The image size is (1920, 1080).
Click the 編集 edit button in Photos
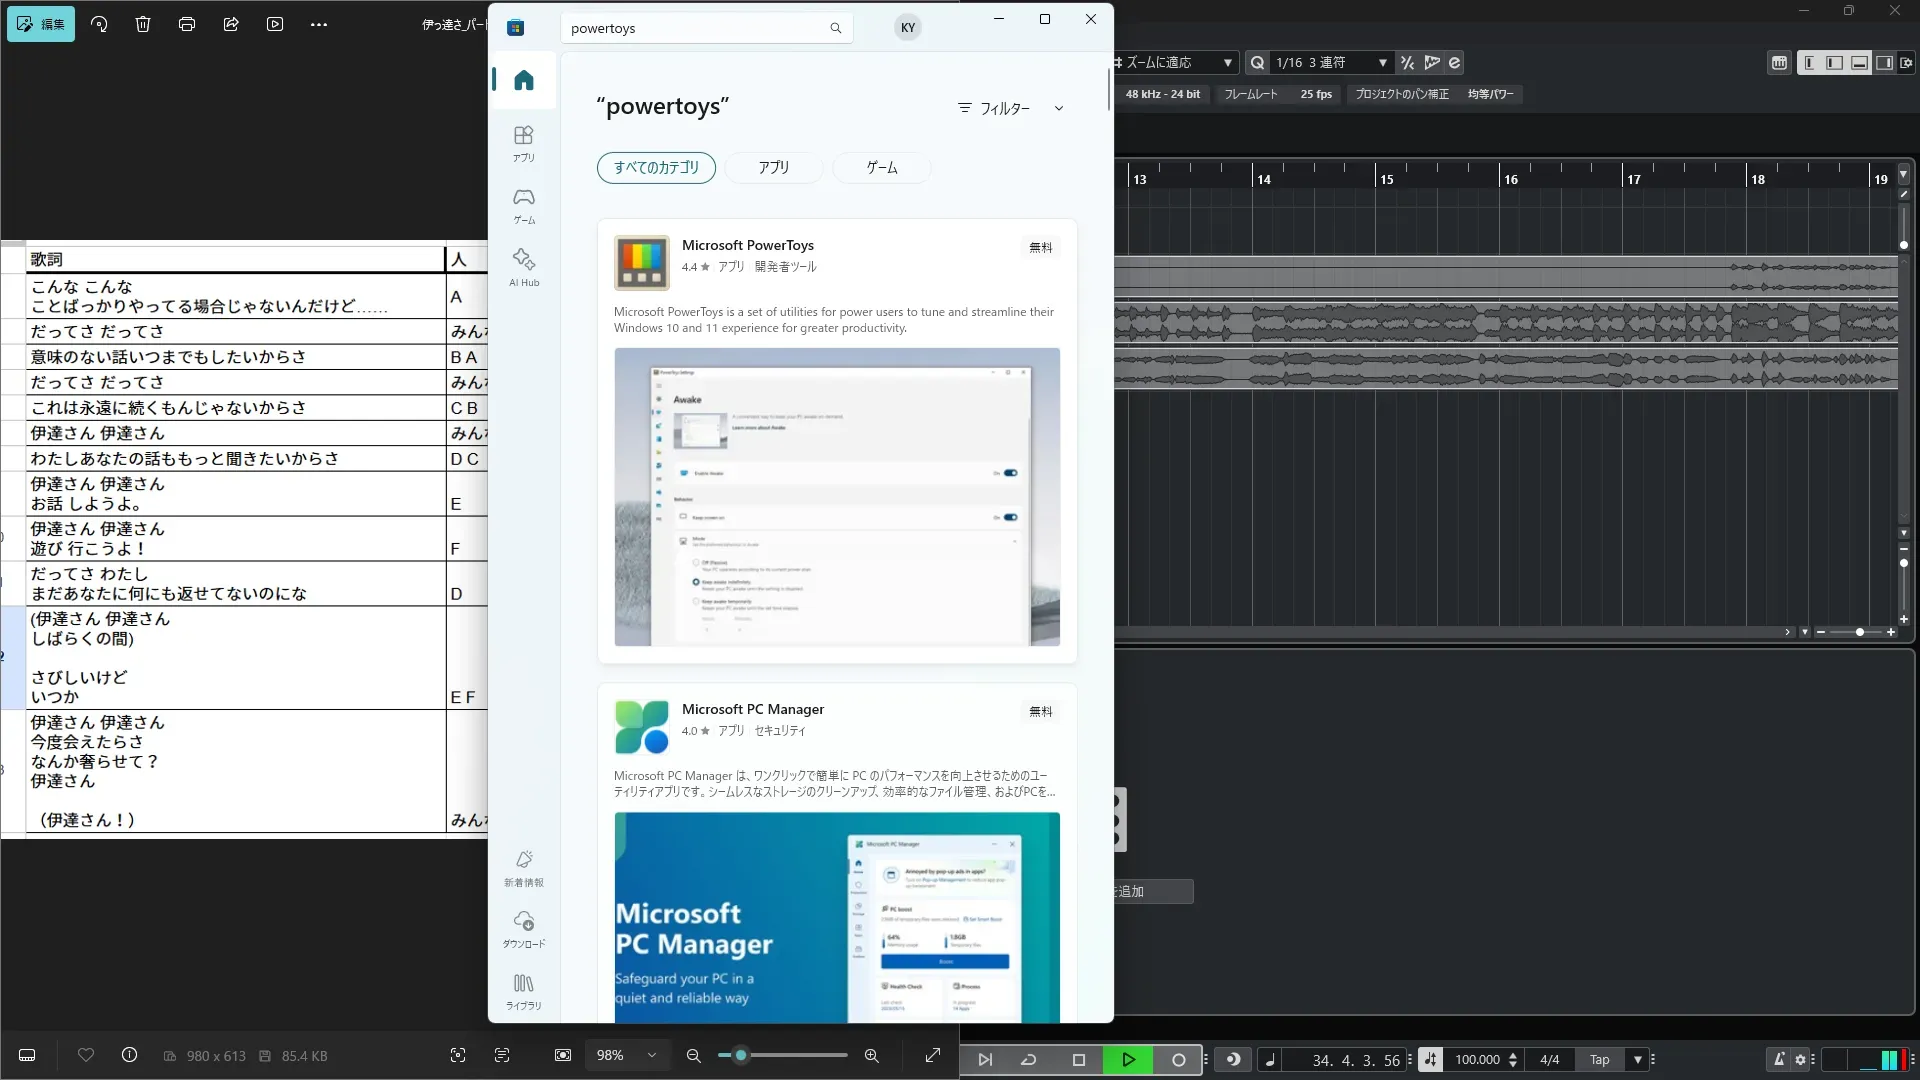41,24
